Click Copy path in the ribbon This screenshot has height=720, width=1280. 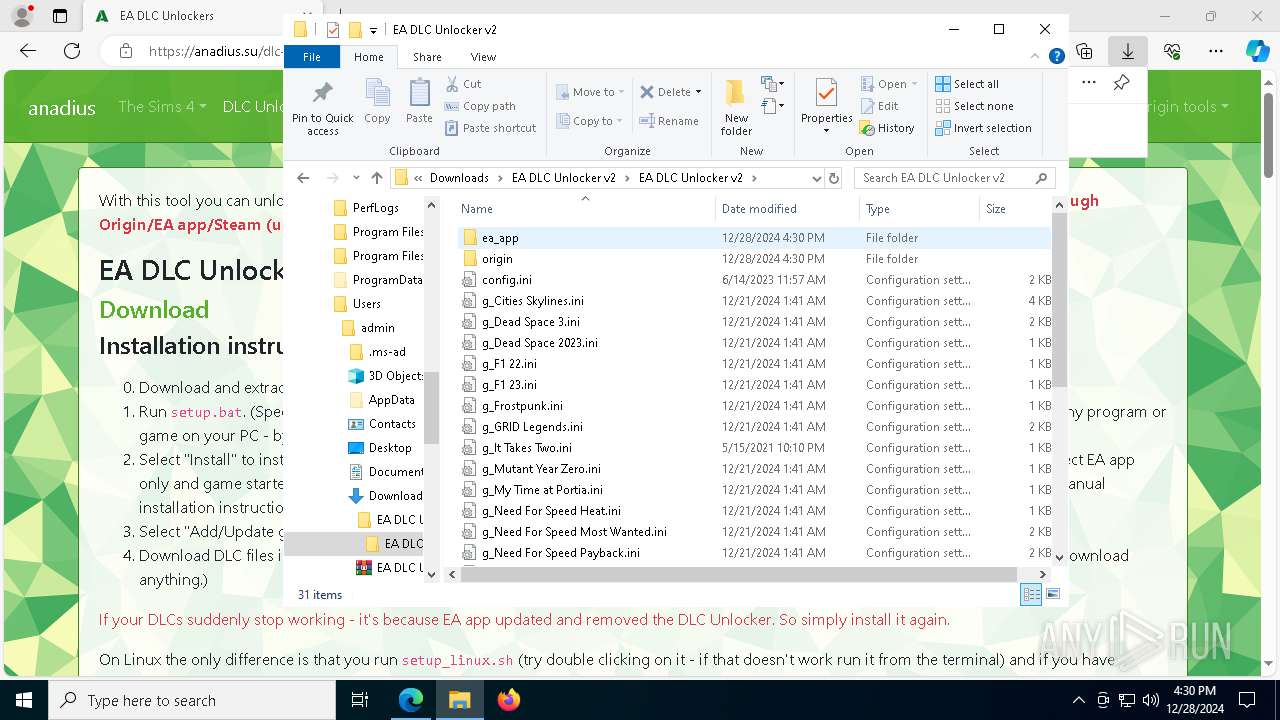click(x=480, y=106)
